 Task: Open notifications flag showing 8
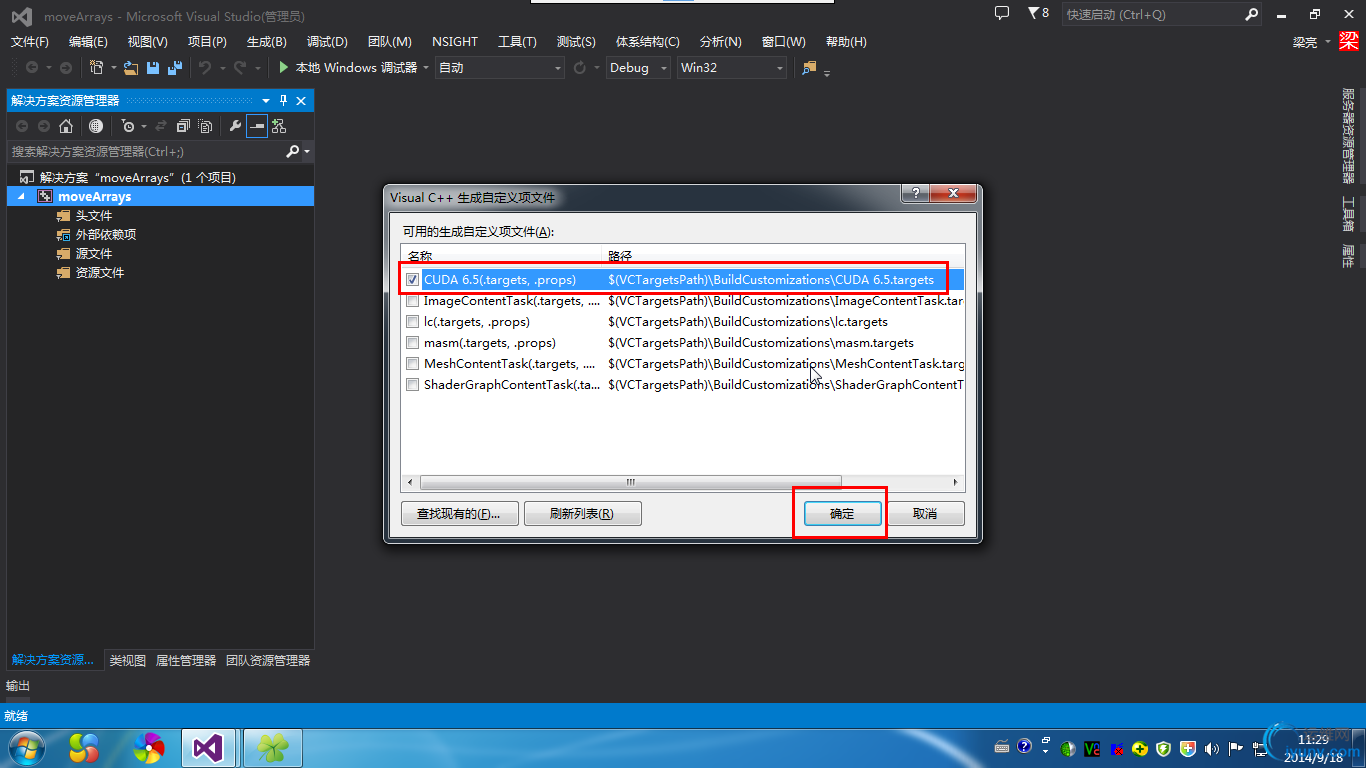[x=1038, y=13]
